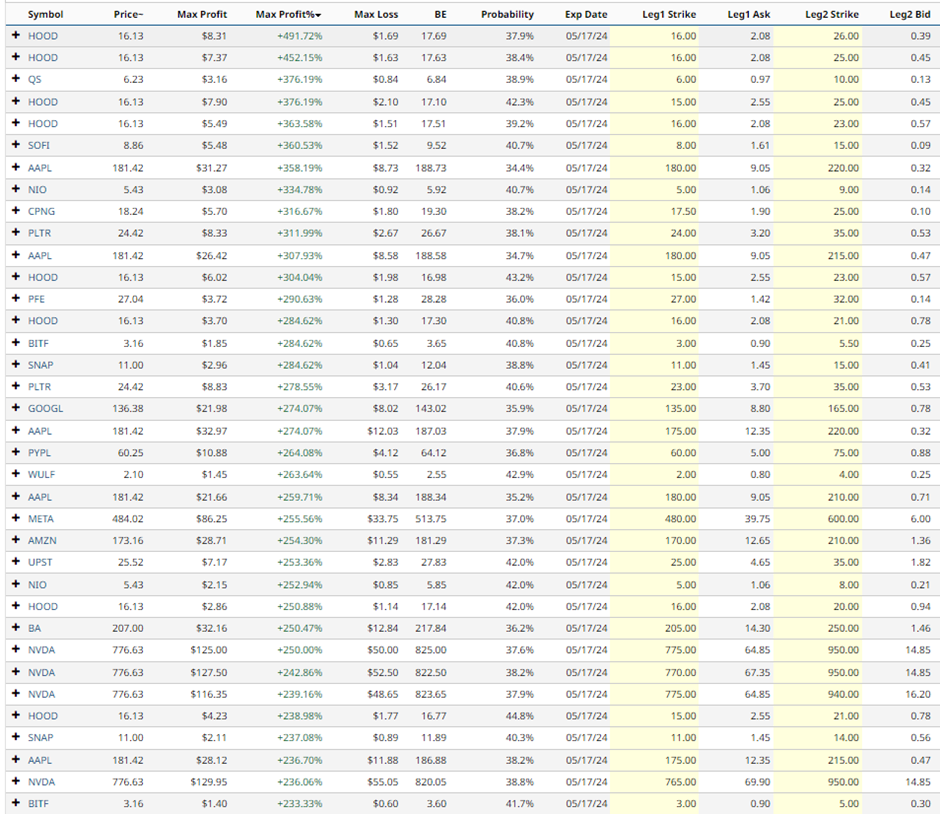Click the plus icon next to PYPL

point(15,453)
